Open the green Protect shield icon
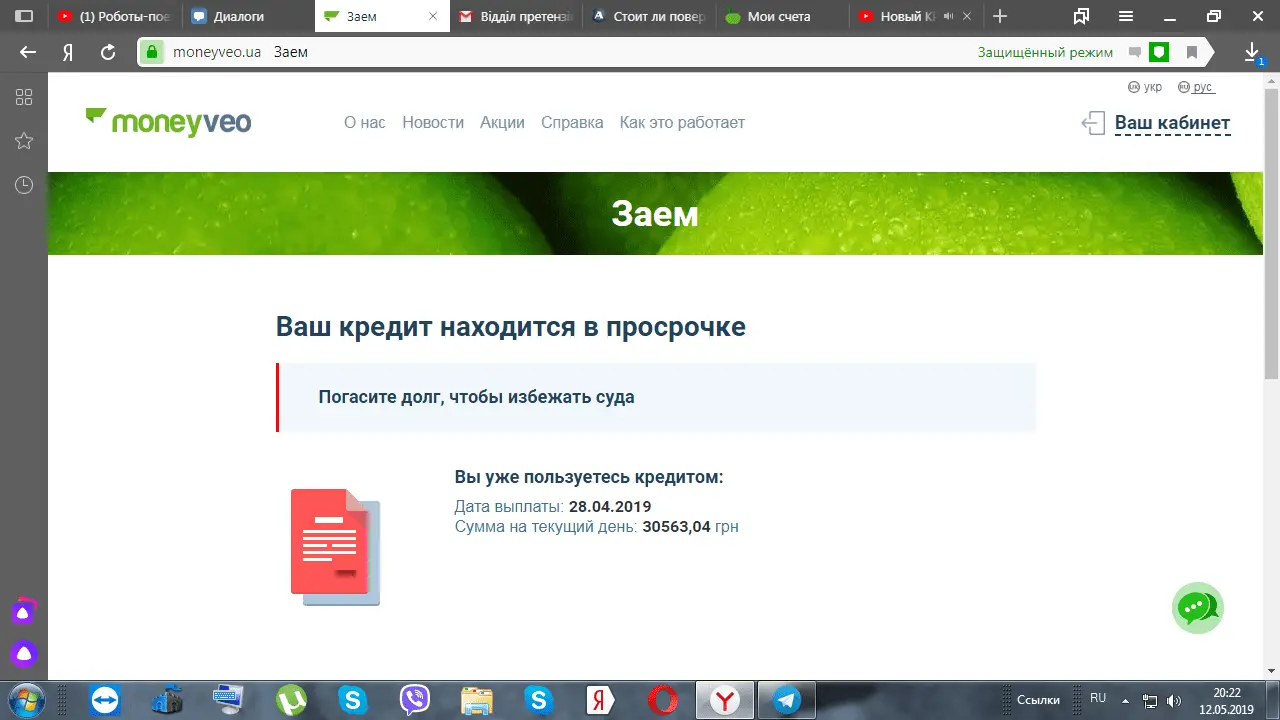The height and width of the screenshot is (720, 1280). tap(1158, 52)
